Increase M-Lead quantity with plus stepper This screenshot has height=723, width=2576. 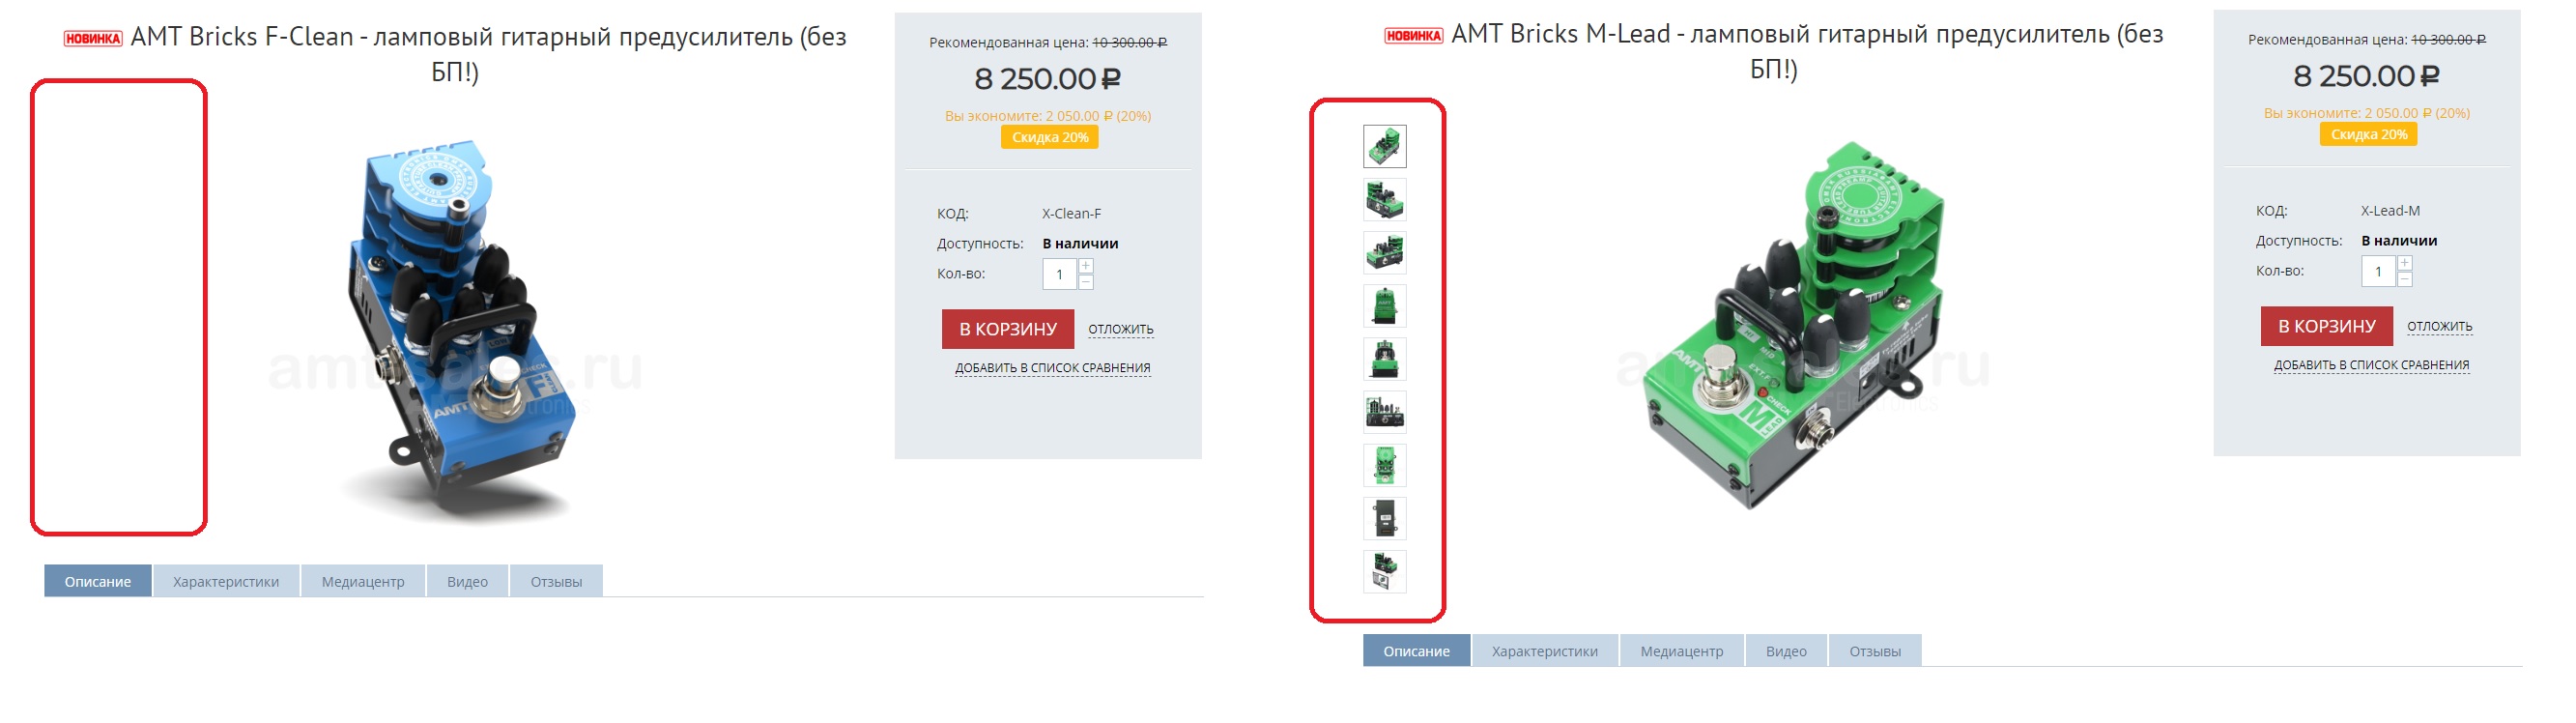2404,263
